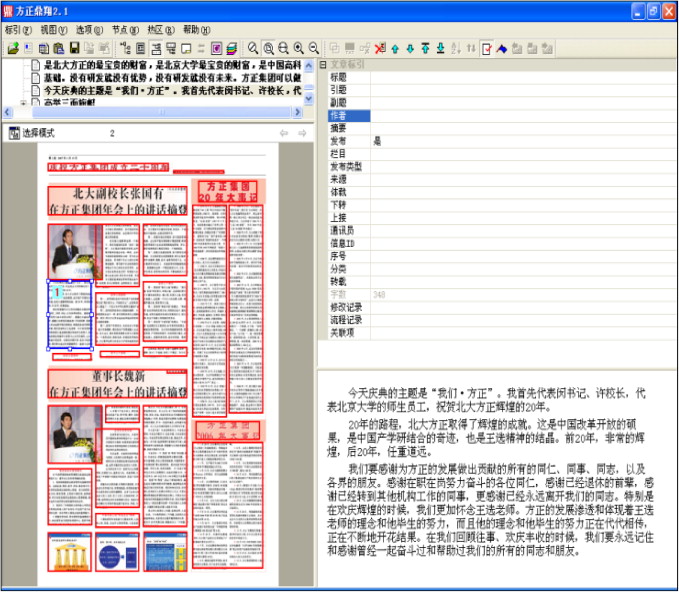
Task: Select the 摘要 property row
Action: [x=501, y=128]
